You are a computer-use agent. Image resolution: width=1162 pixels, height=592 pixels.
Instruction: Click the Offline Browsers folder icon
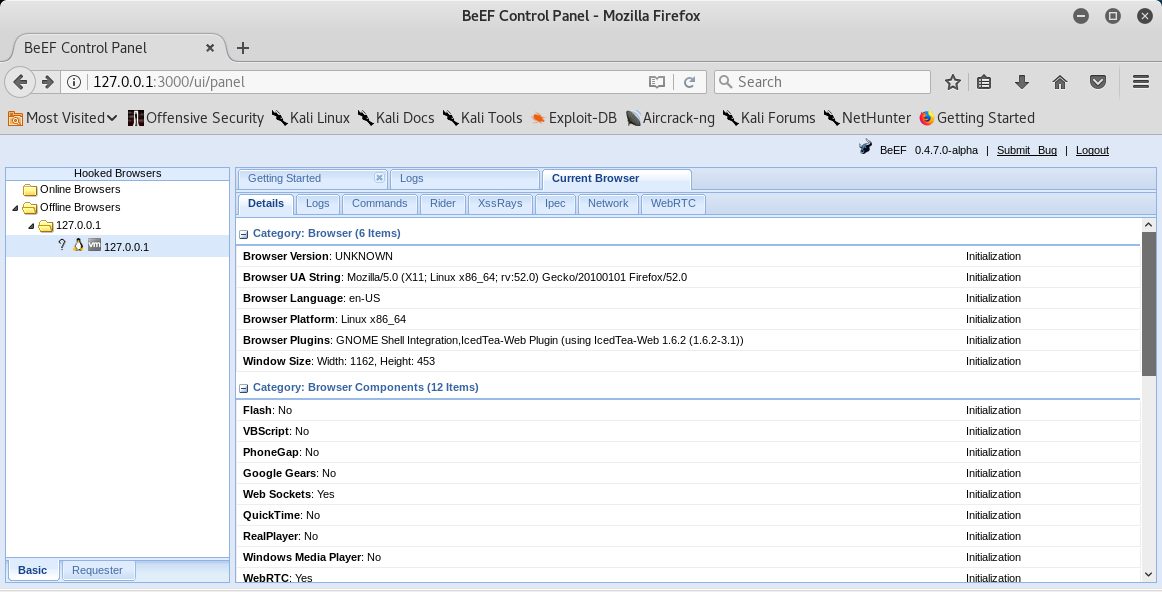[30, 207]
